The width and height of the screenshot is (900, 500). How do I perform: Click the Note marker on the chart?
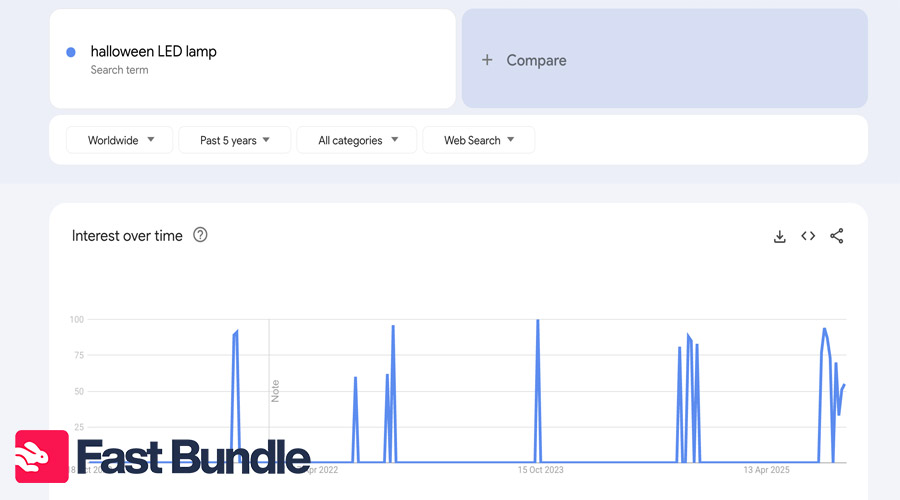pyautogui.click(x=276, y=391)
